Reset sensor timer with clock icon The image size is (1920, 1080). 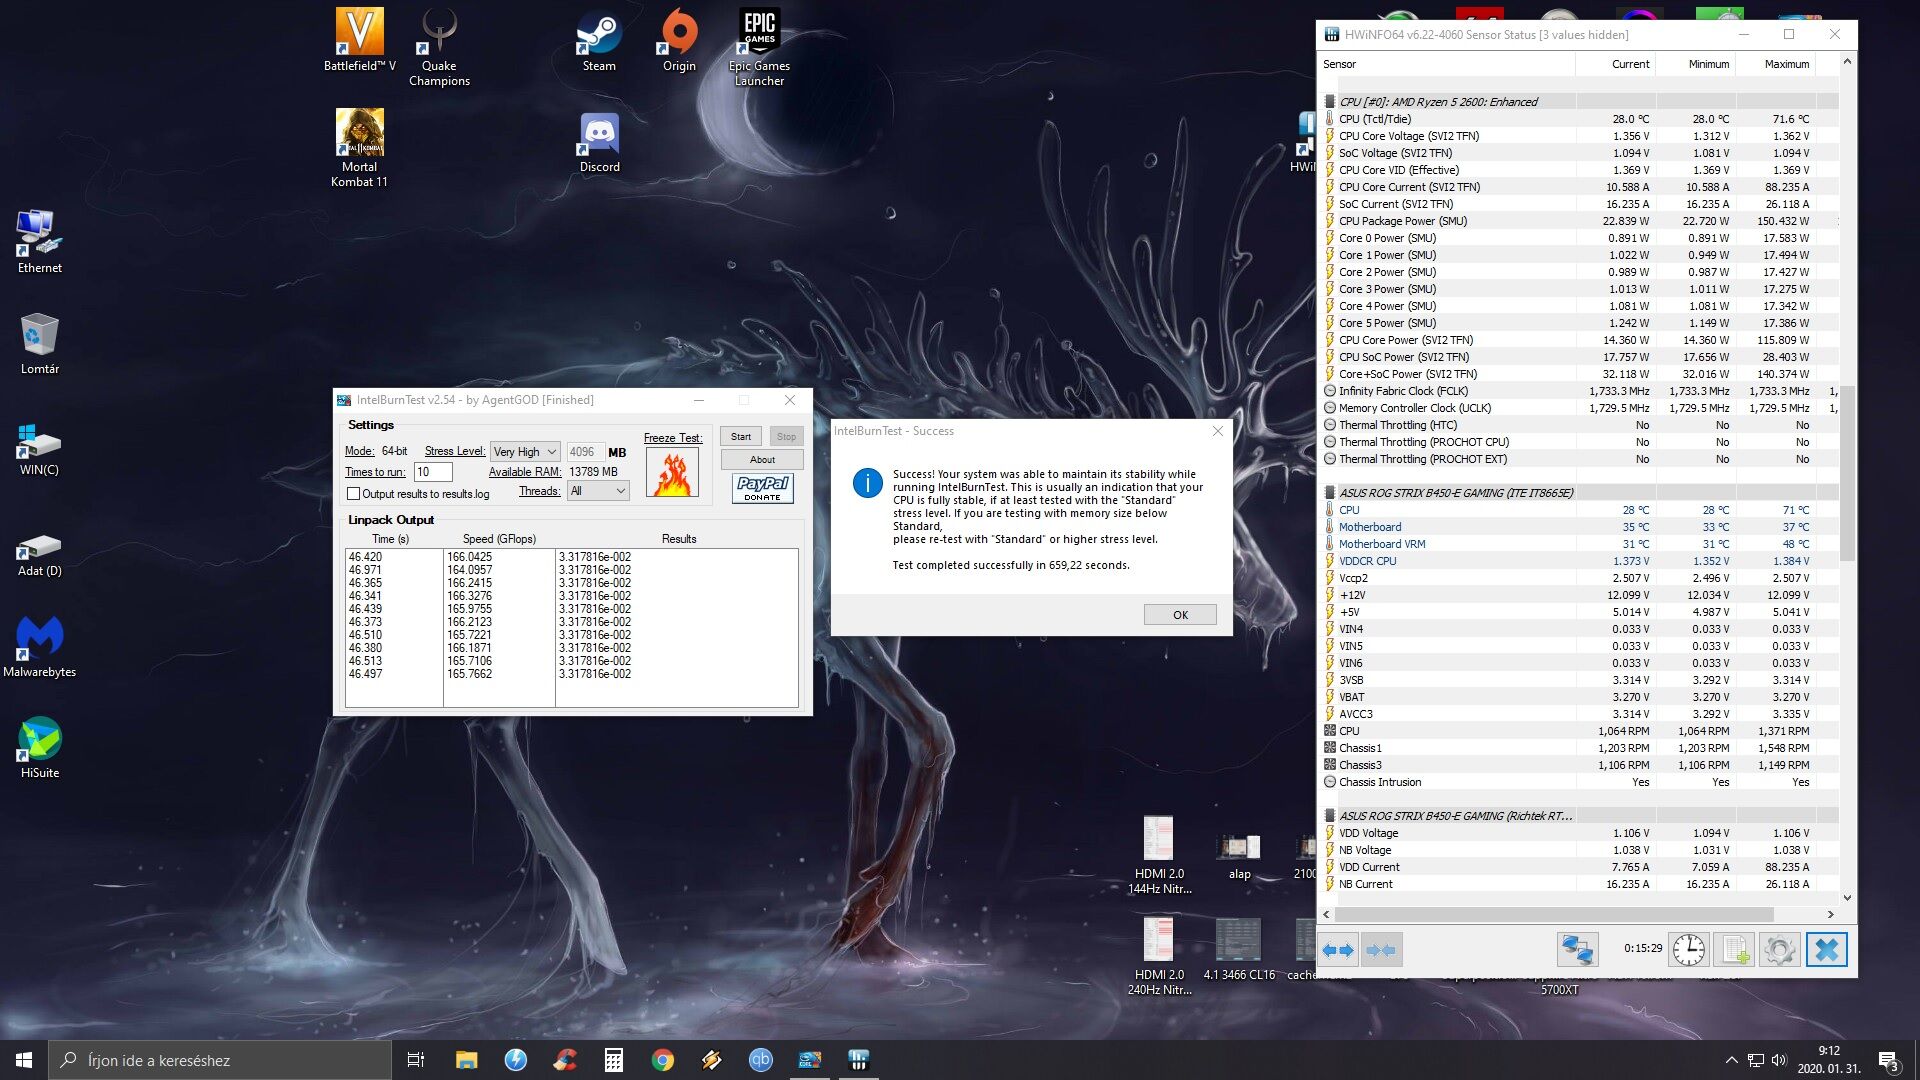coord(1689,950)
